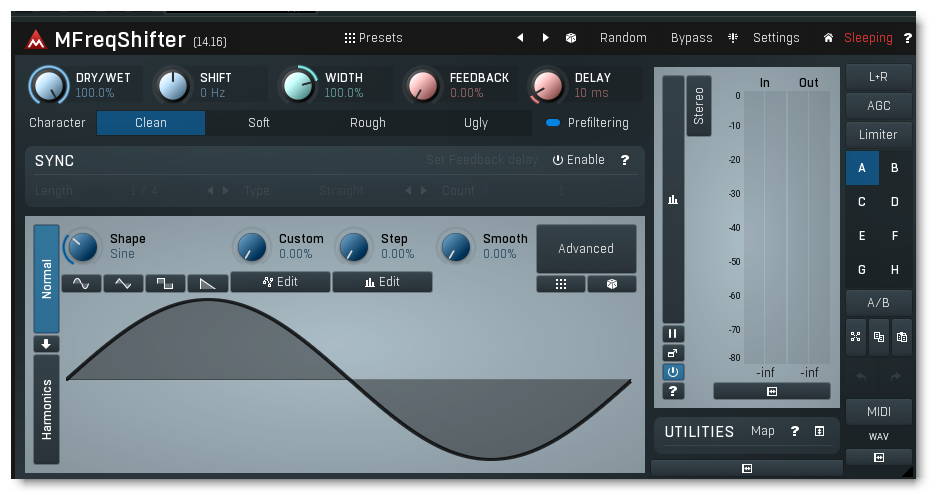The height and width of the screenshot is (502, 939).
Task: Click the Random button
Action: (x=623, y=38)
